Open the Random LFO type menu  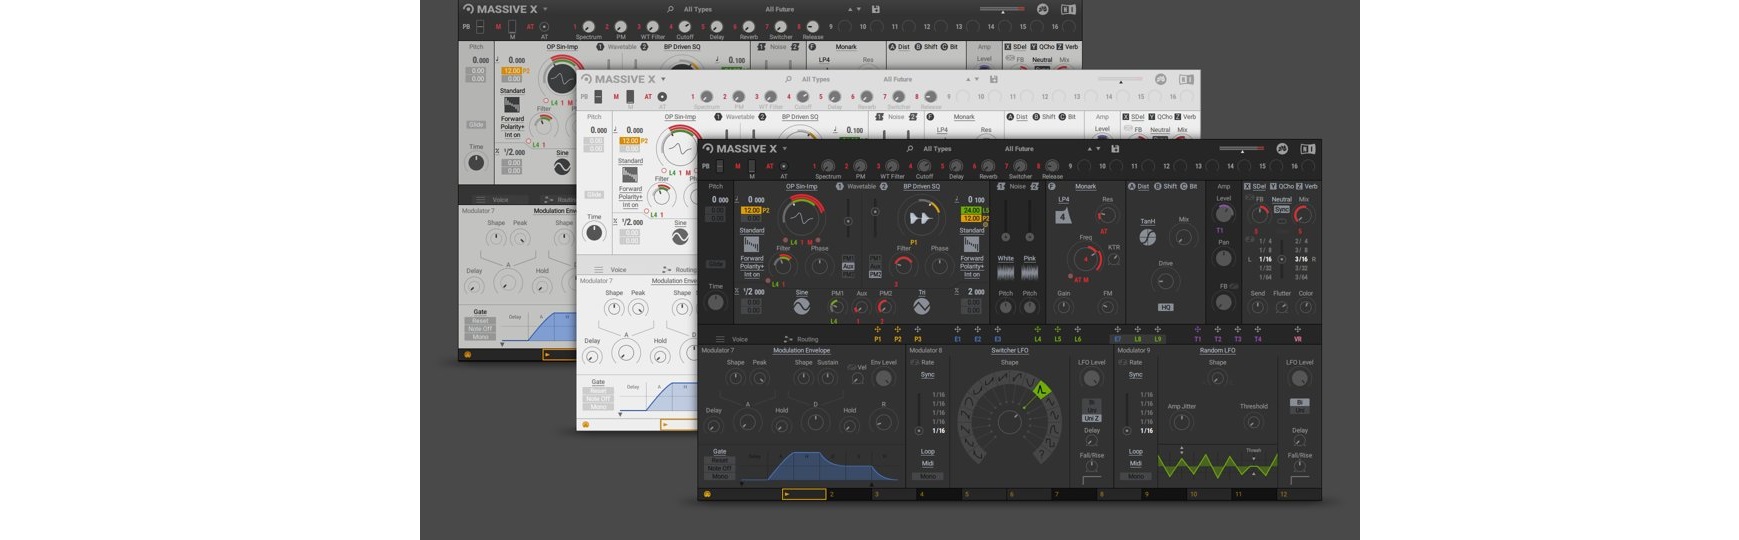1217,351
